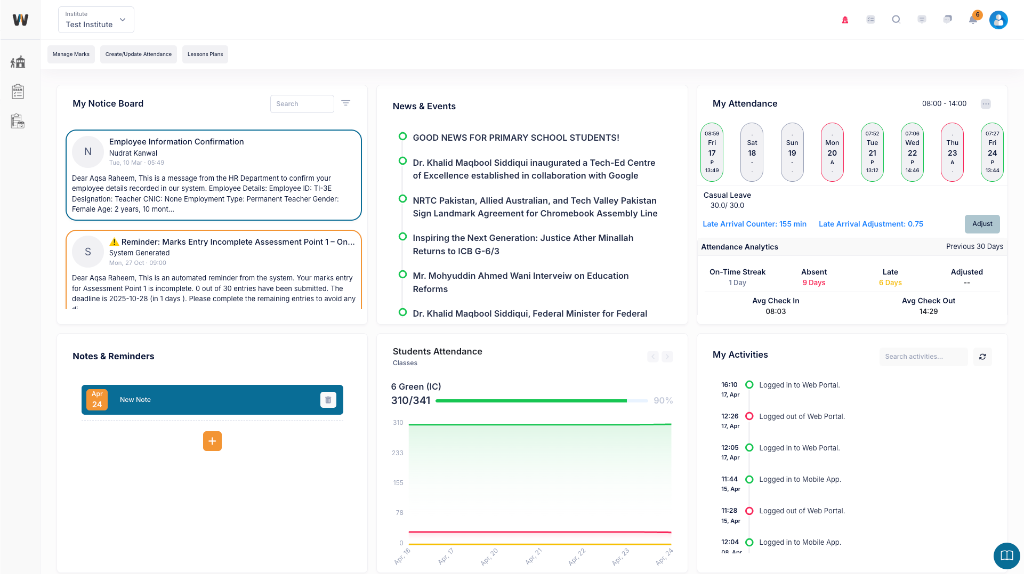Select Sat 18 attendance day pill
This screenshot has height=574, width=1024.
pyautogui.click(x=752, y=152)
